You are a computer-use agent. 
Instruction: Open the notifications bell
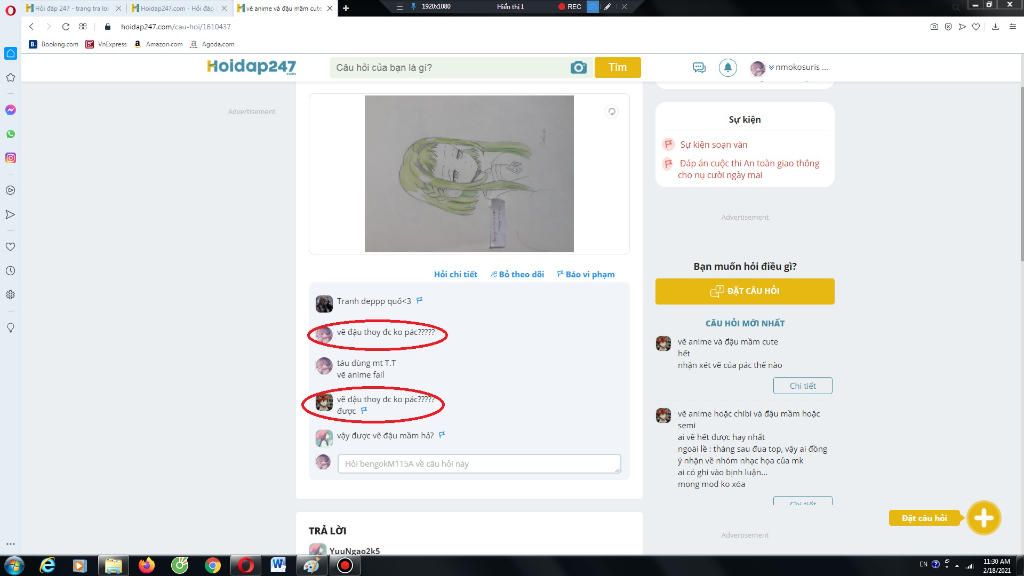pos(728,67)
